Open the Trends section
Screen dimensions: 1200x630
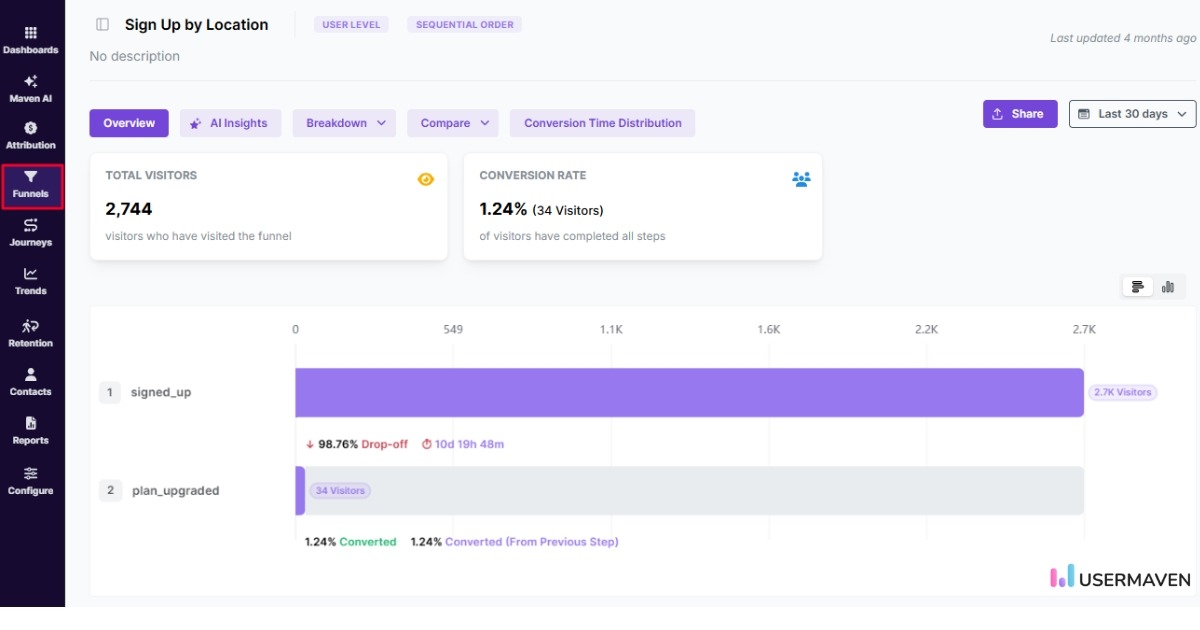pyautogui.click(x=31, y=283)
